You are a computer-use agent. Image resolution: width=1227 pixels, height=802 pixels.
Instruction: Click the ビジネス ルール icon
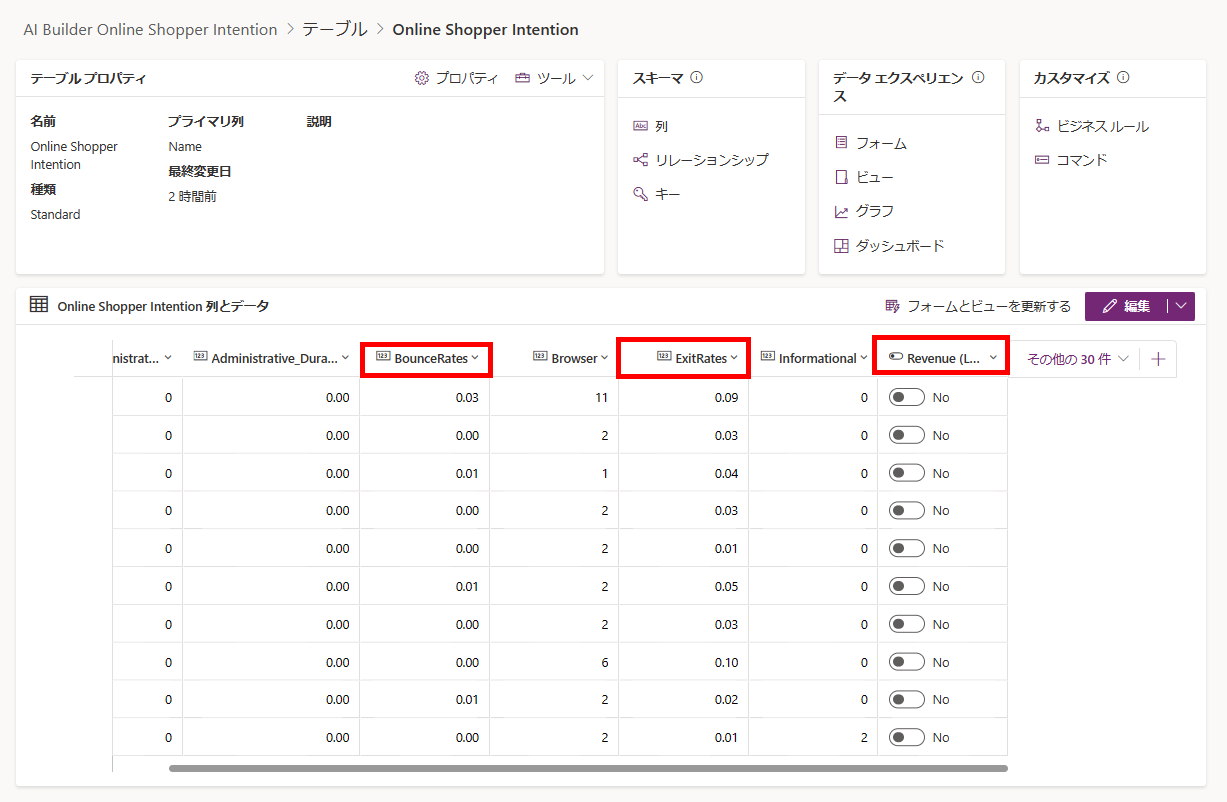pyautogui.click(x=1042, y=126)
